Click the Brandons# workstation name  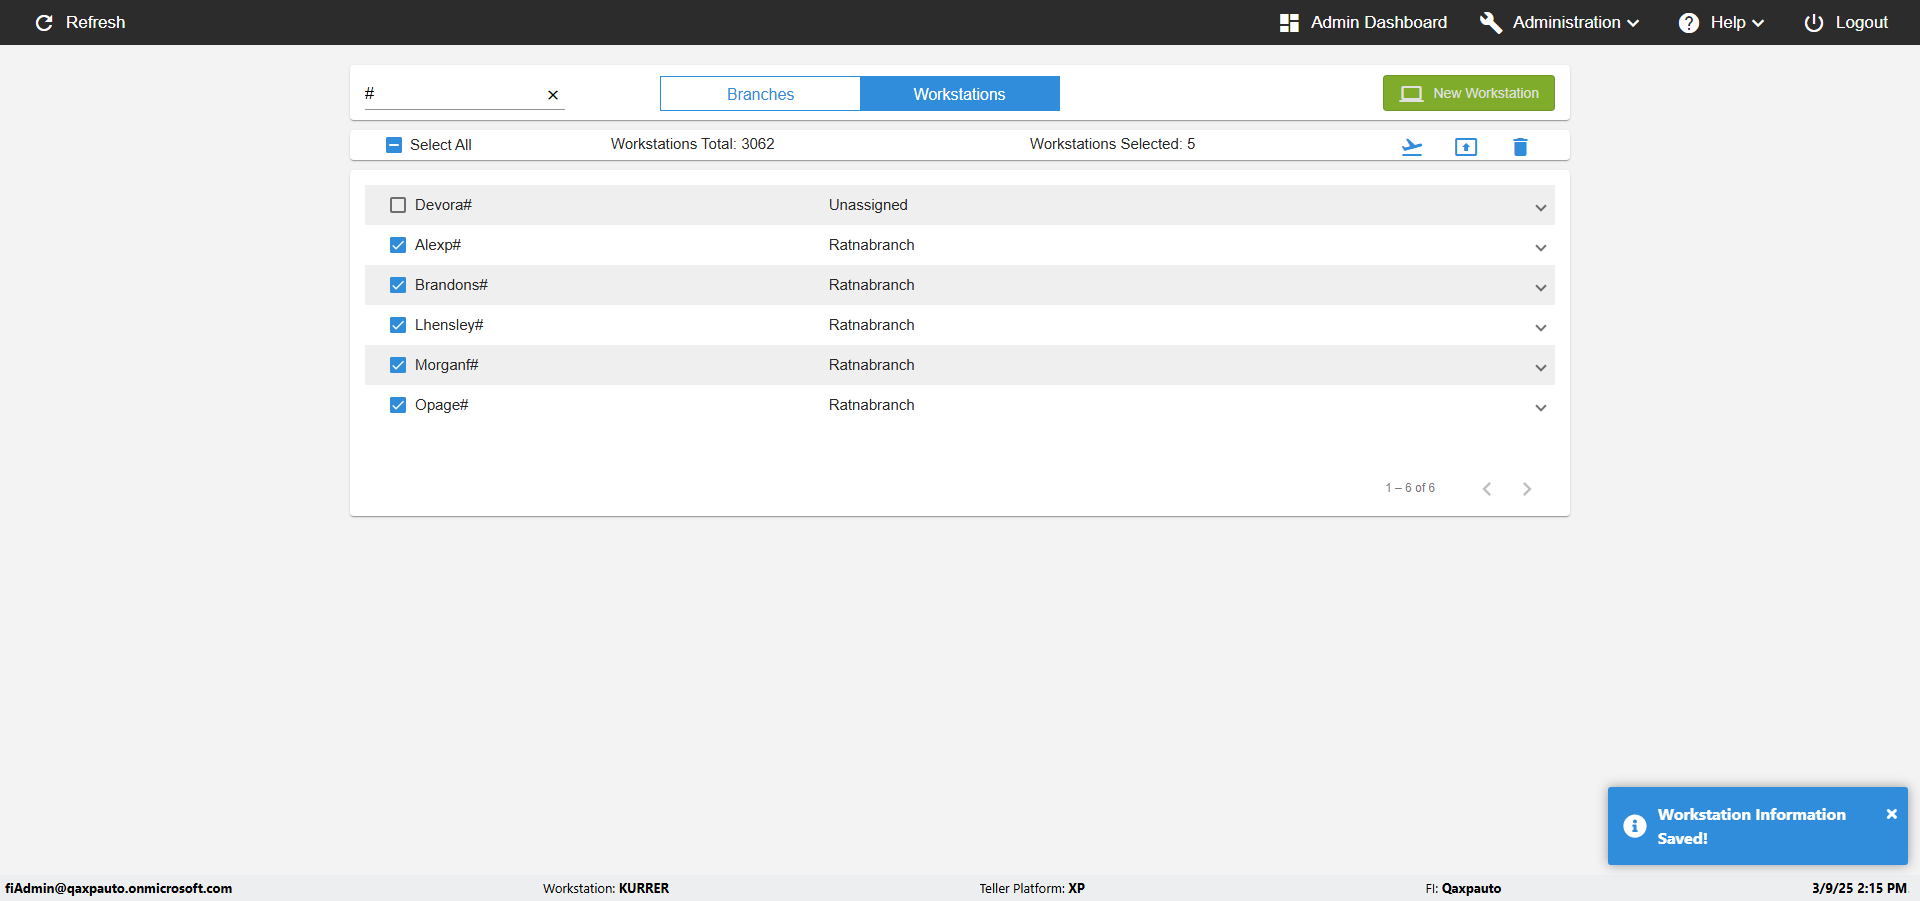[x=451, y=285]
